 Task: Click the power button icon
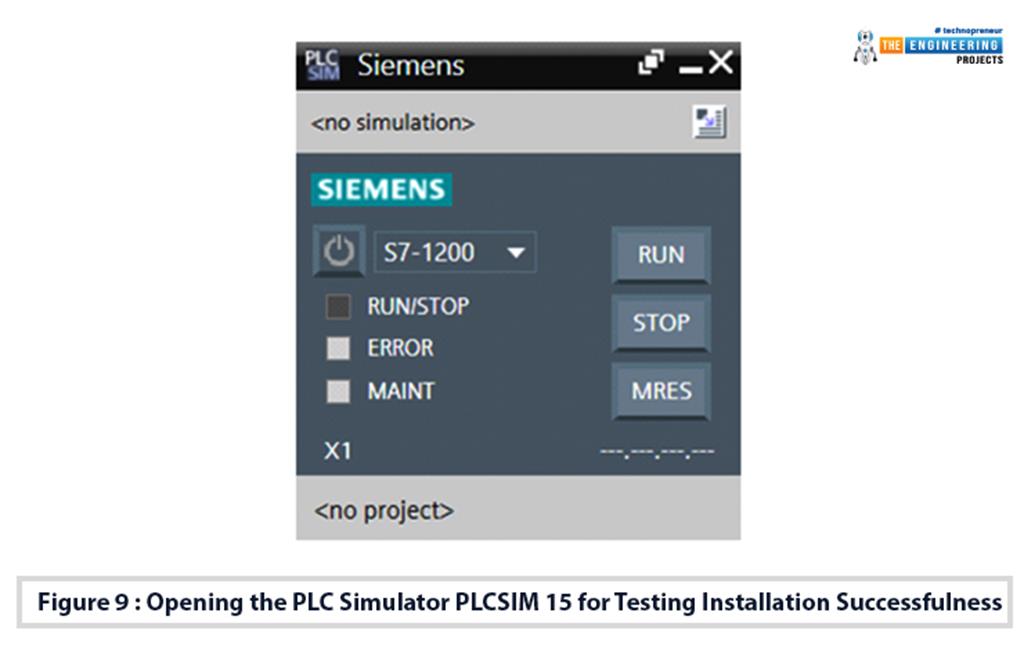click(x=339, y=252)
